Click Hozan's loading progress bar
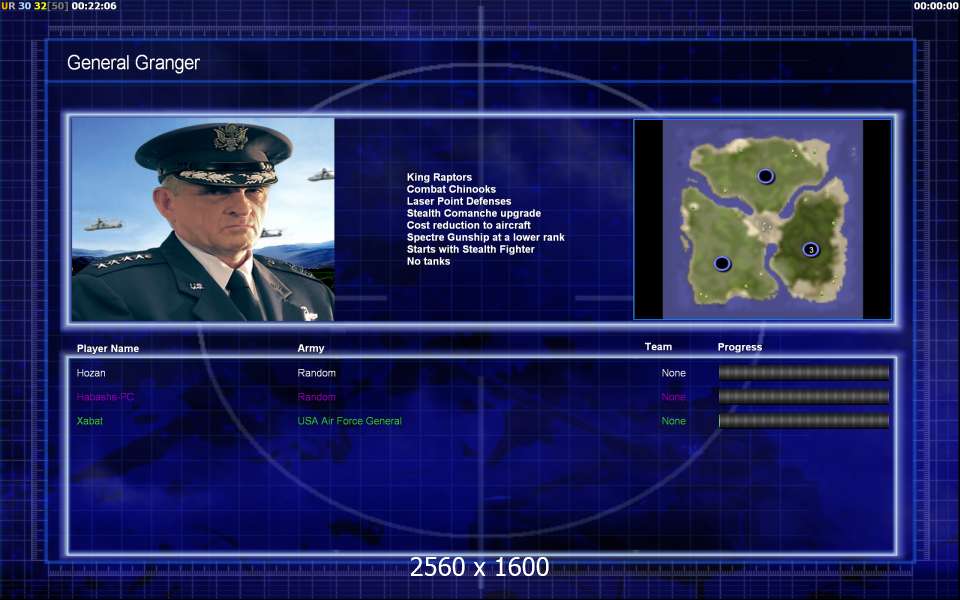Image resolution: width=960 pixels, height=600 pixels. 803,372
